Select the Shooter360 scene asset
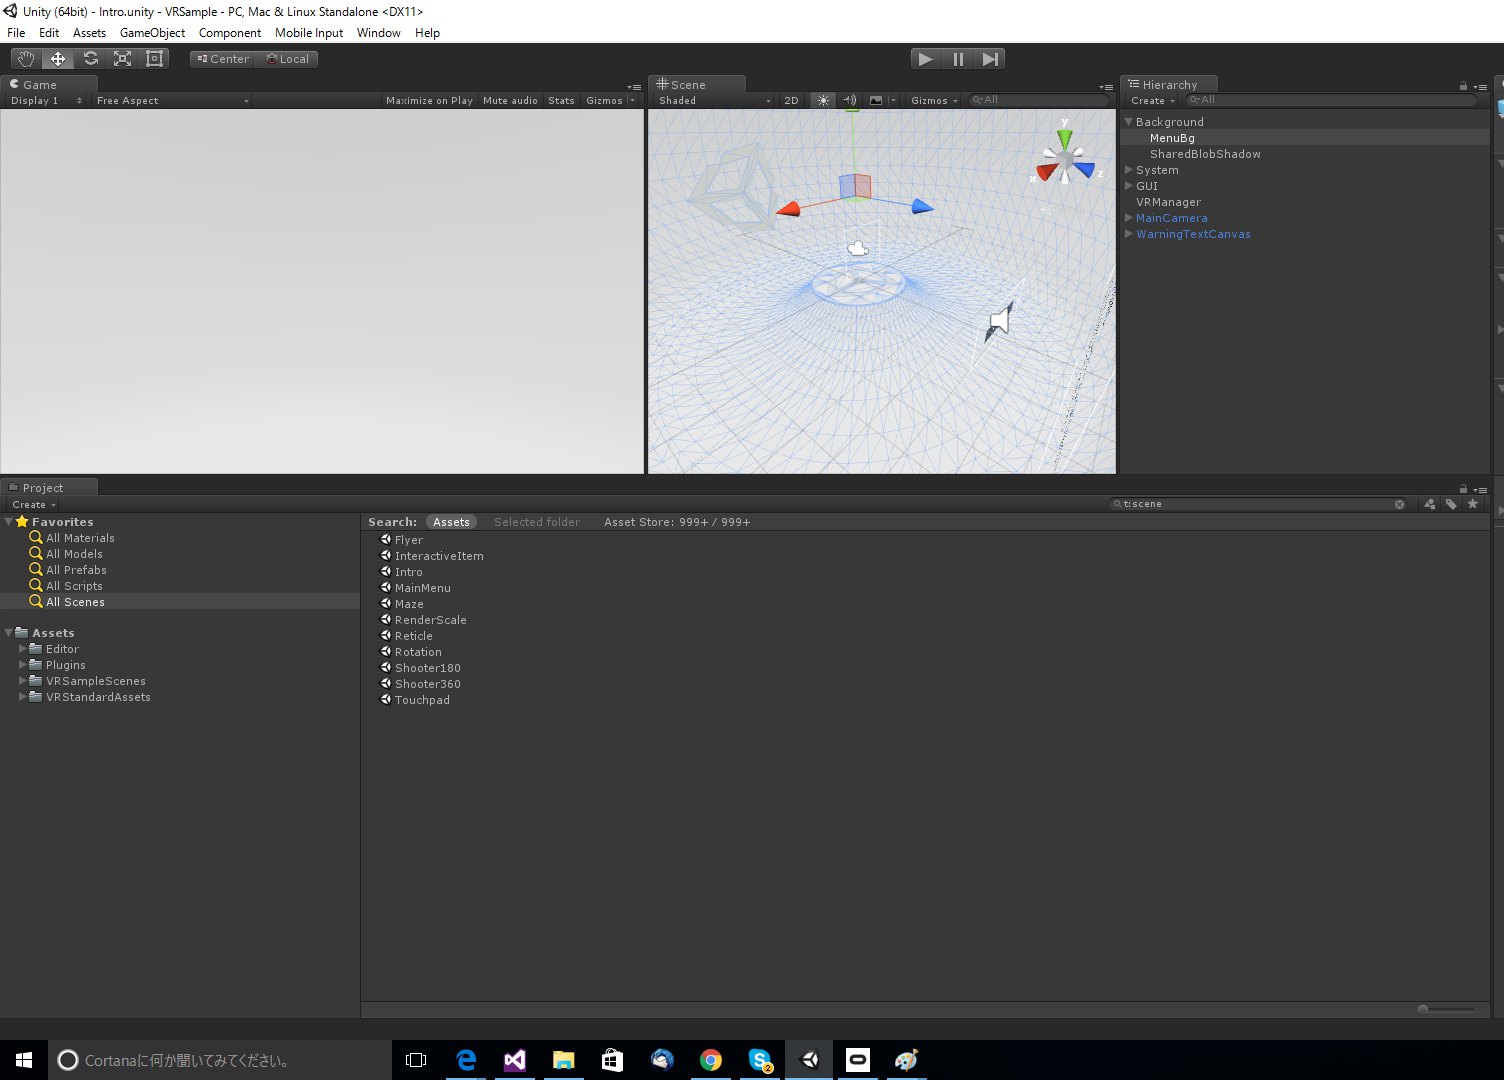Screen dimensions: 1504x1080 click(420, 684)
